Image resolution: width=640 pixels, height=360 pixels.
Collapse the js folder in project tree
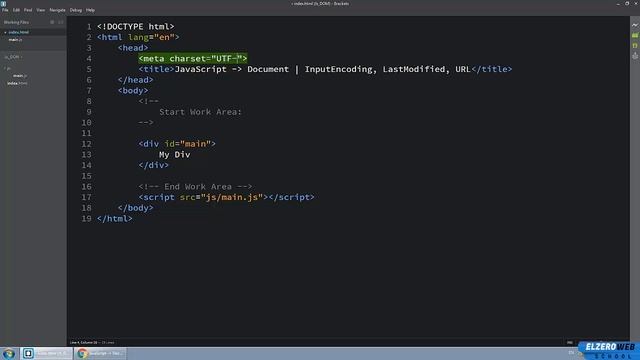point(7,69)
